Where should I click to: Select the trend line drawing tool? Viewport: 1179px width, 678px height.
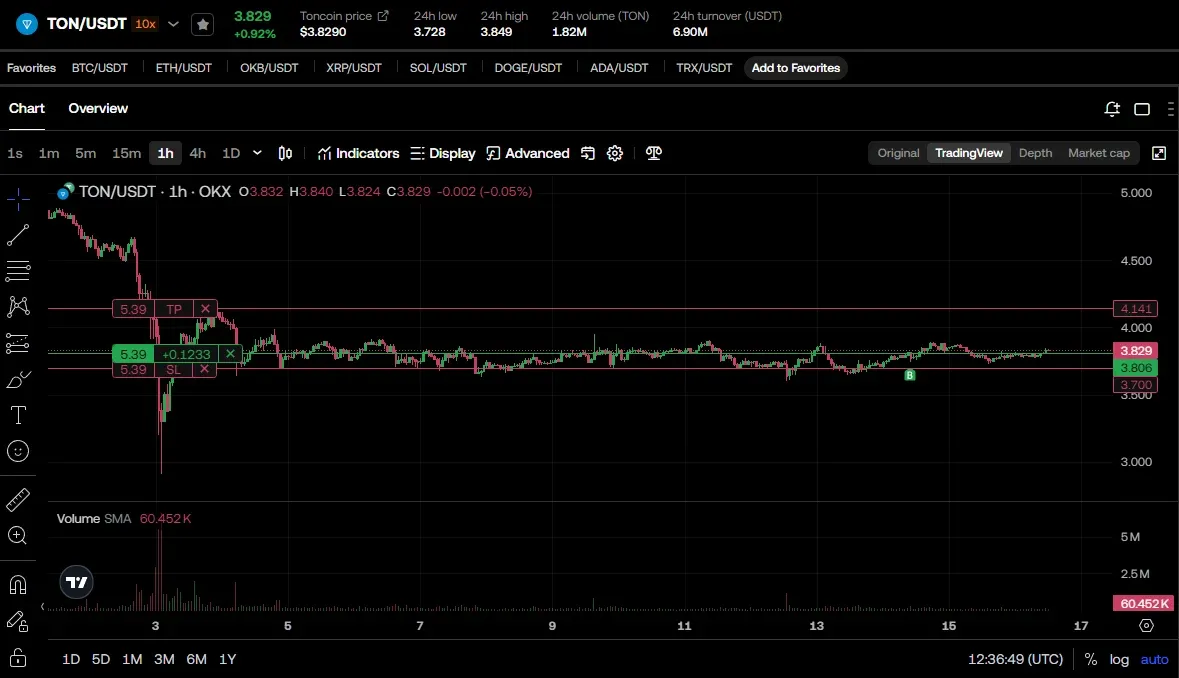(x=18, y=236)
